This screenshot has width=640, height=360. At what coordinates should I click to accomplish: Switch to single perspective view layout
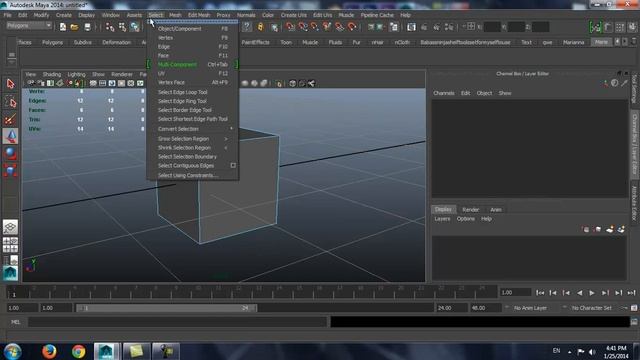[11, 227]
